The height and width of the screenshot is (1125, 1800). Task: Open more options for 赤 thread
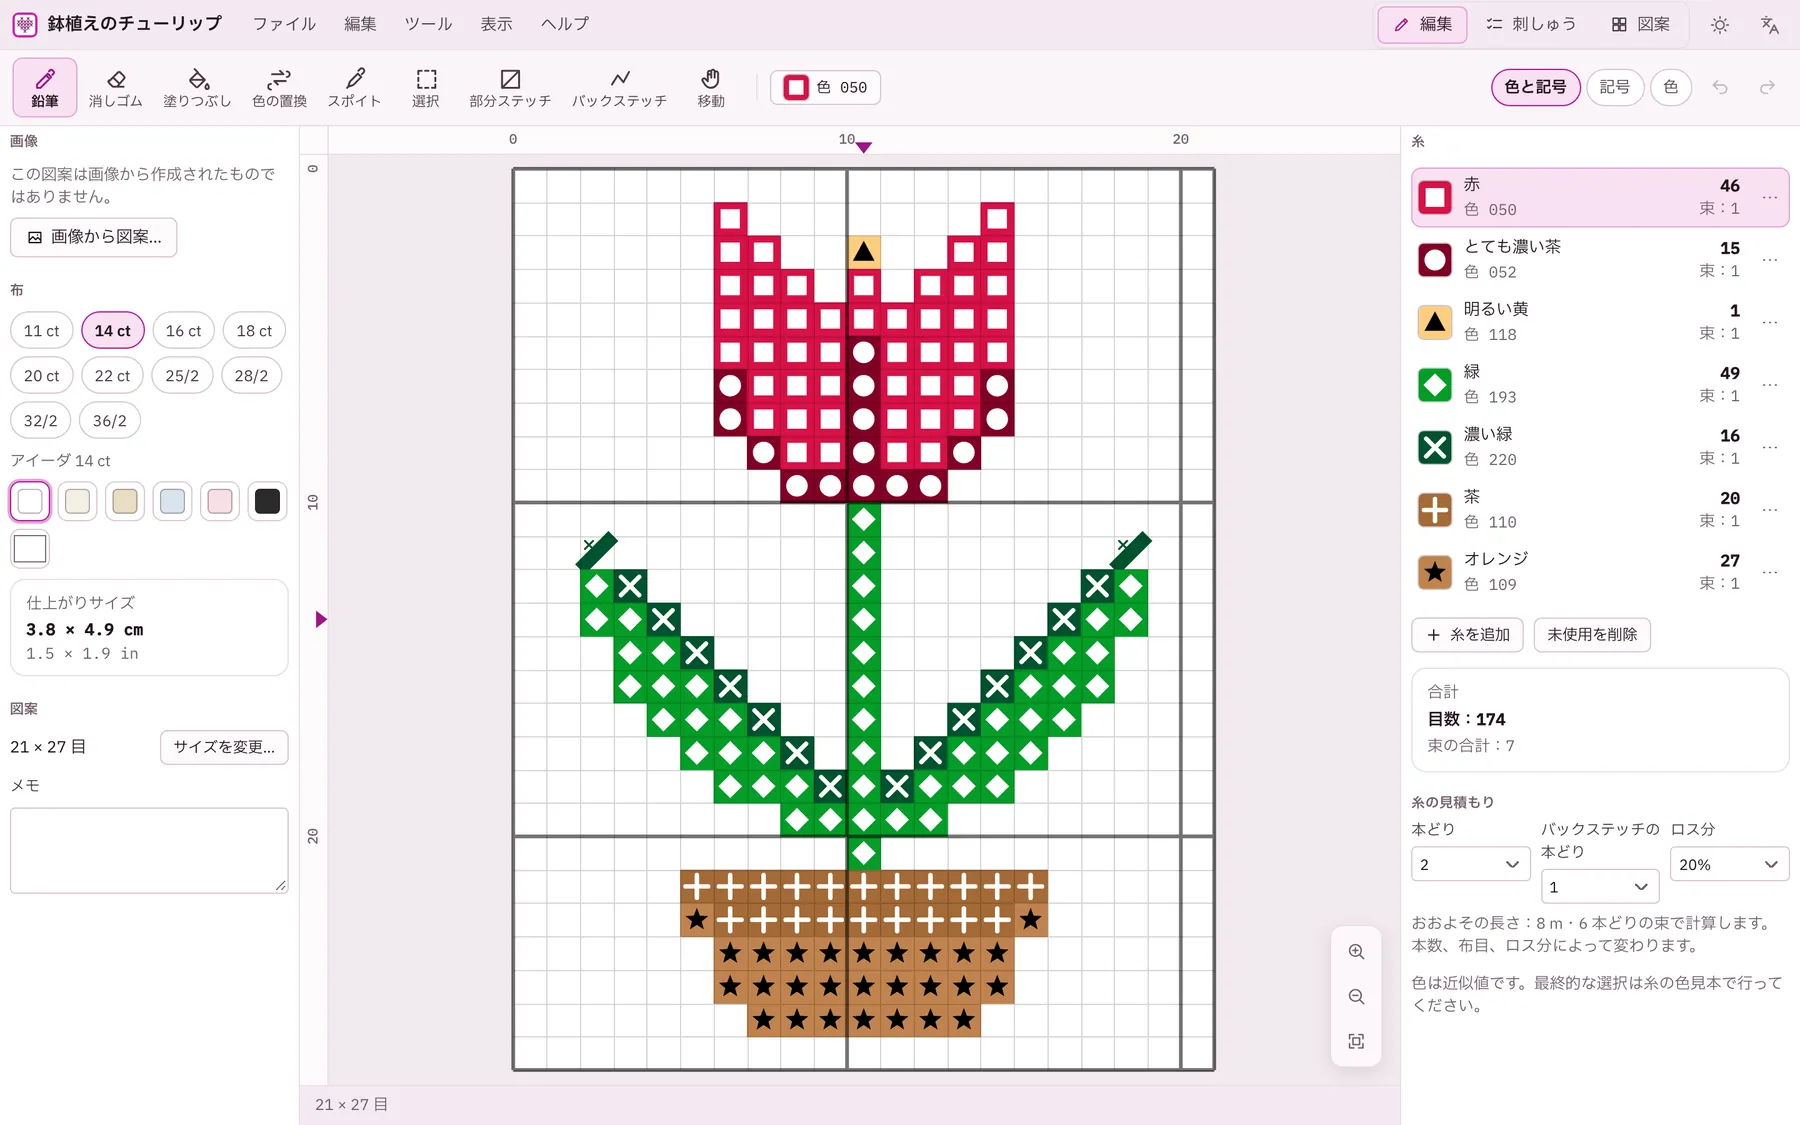pyautogui.click(x=1770, y=197)
